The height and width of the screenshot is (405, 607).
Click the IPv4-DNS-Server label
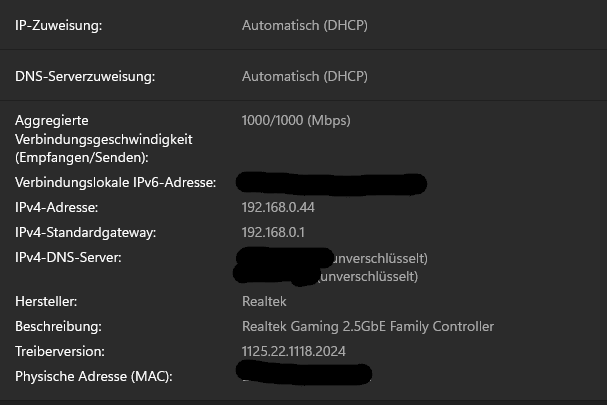pyautogui.click(x=68, y=258)
